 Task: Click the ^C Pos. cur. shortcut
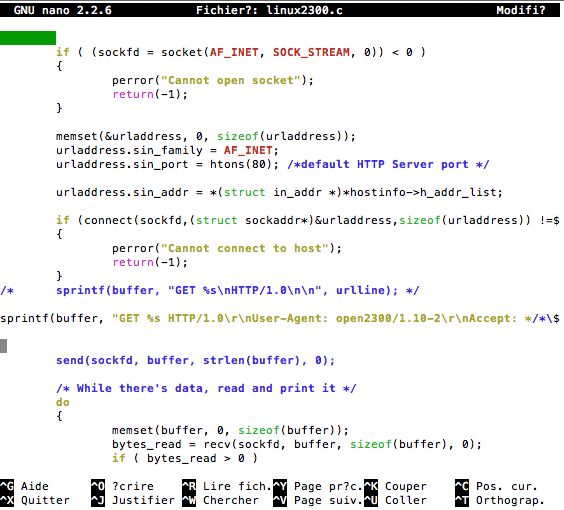pyautogui.click(x=496, y=486)
